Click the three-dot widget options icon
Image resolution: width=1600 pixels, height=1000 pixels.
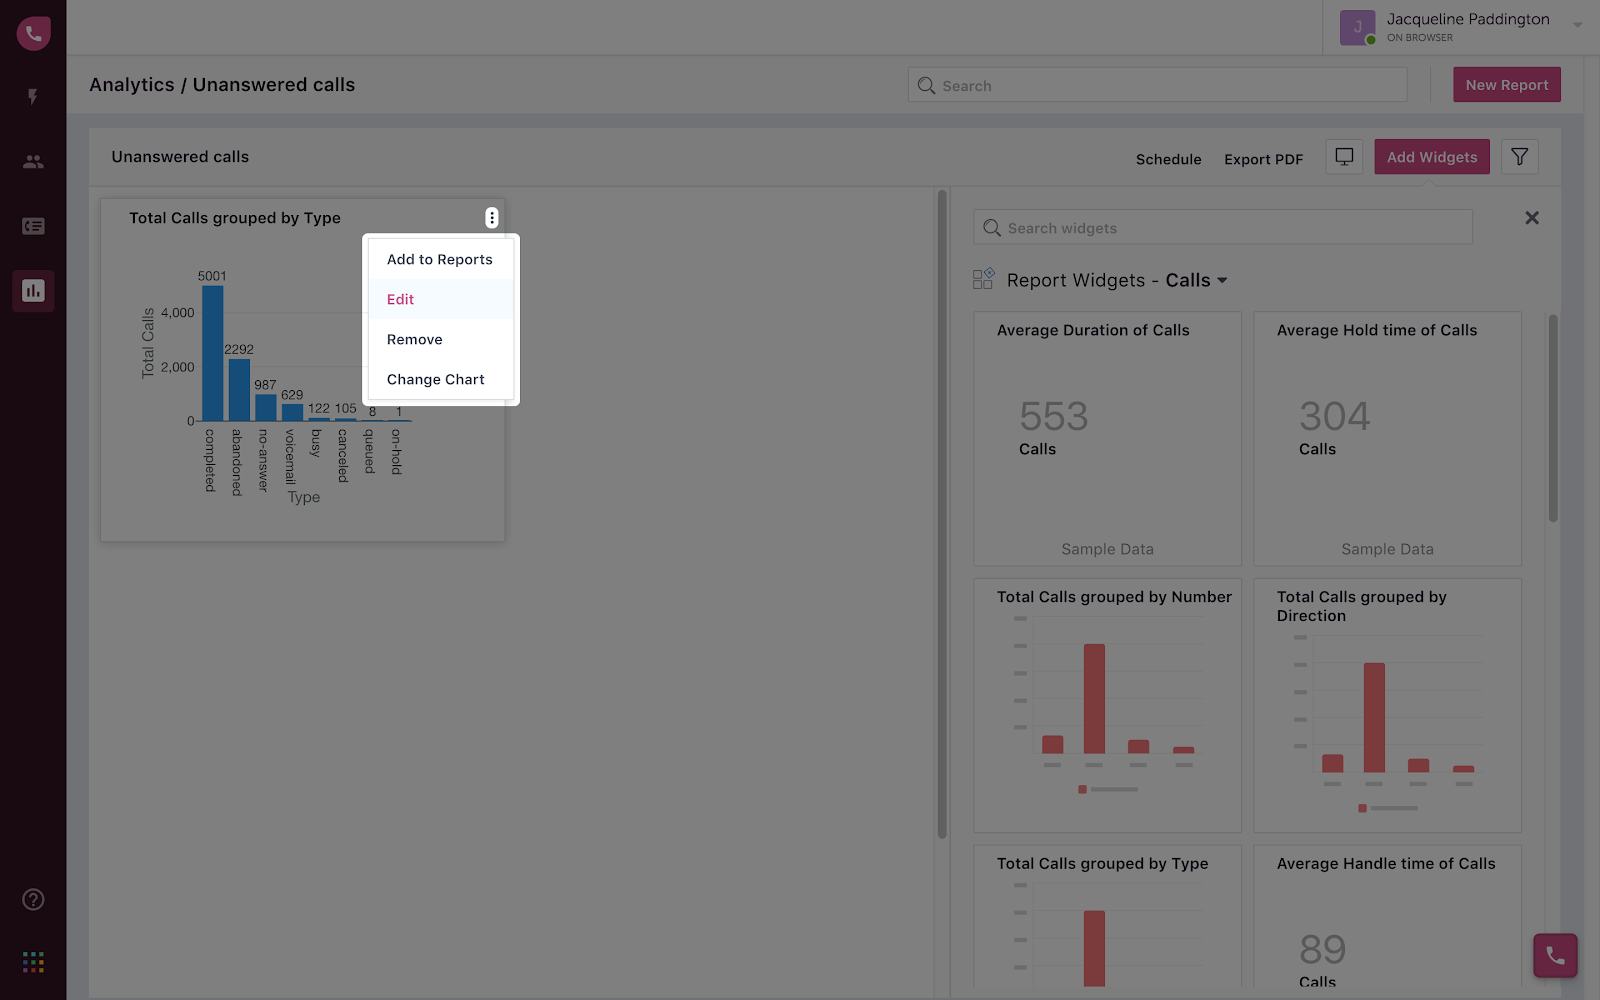492,218
